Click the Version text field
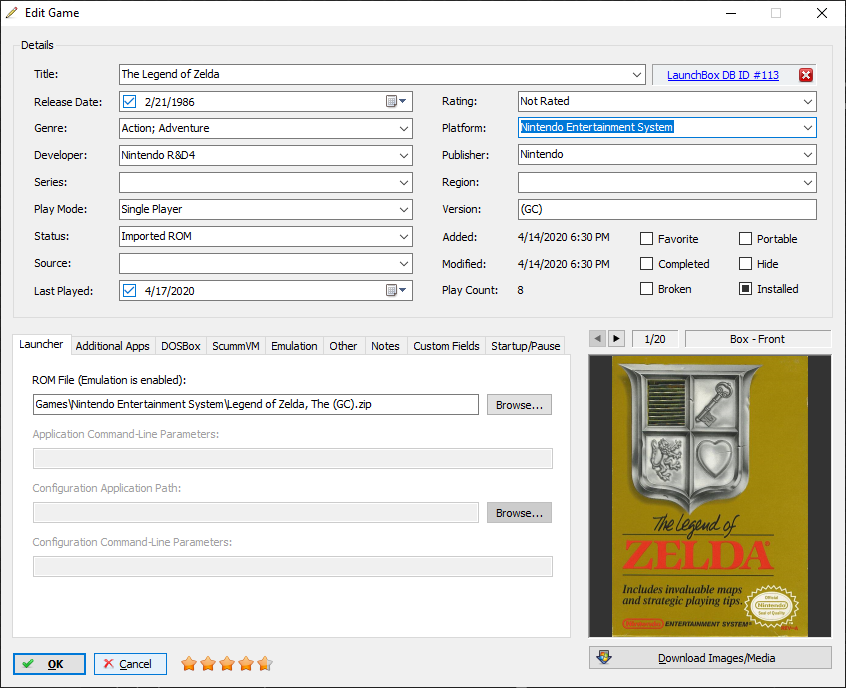The width and height of the screenshot is (846, 688). click(667, 209)
